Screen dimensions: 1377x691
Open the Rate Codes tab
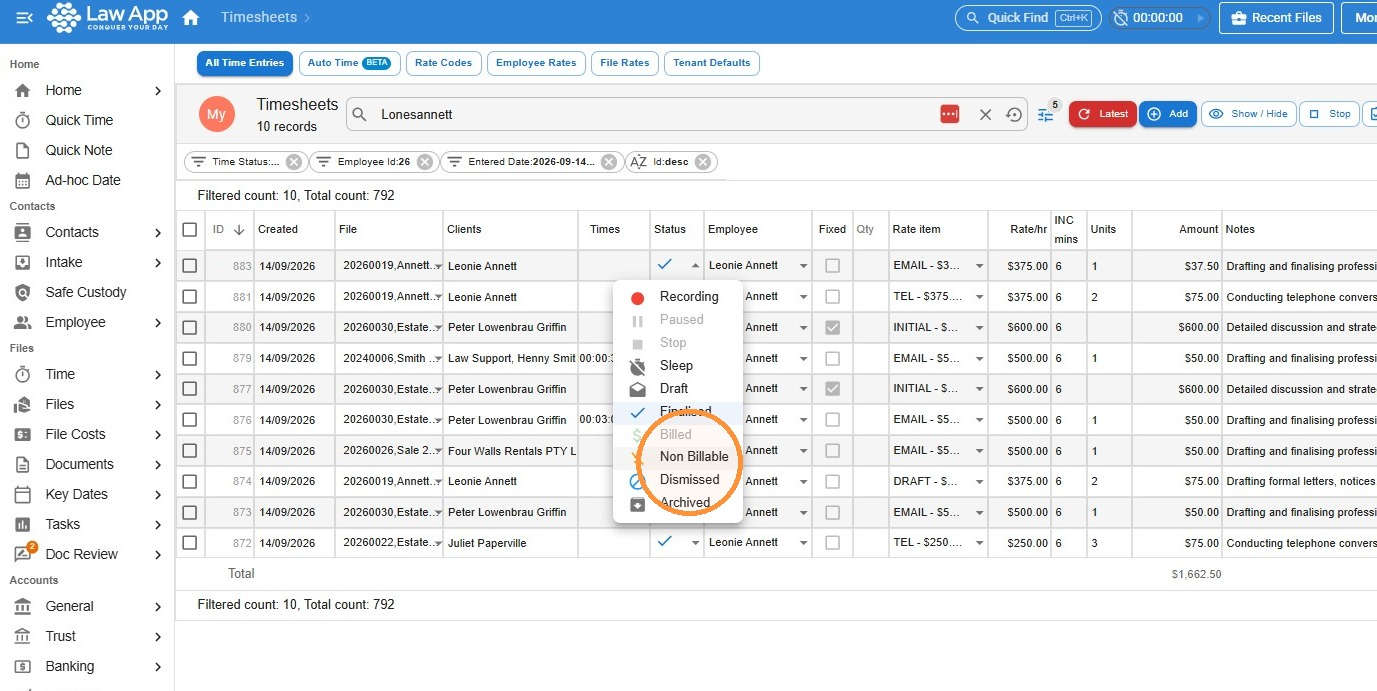pos(443,63)
